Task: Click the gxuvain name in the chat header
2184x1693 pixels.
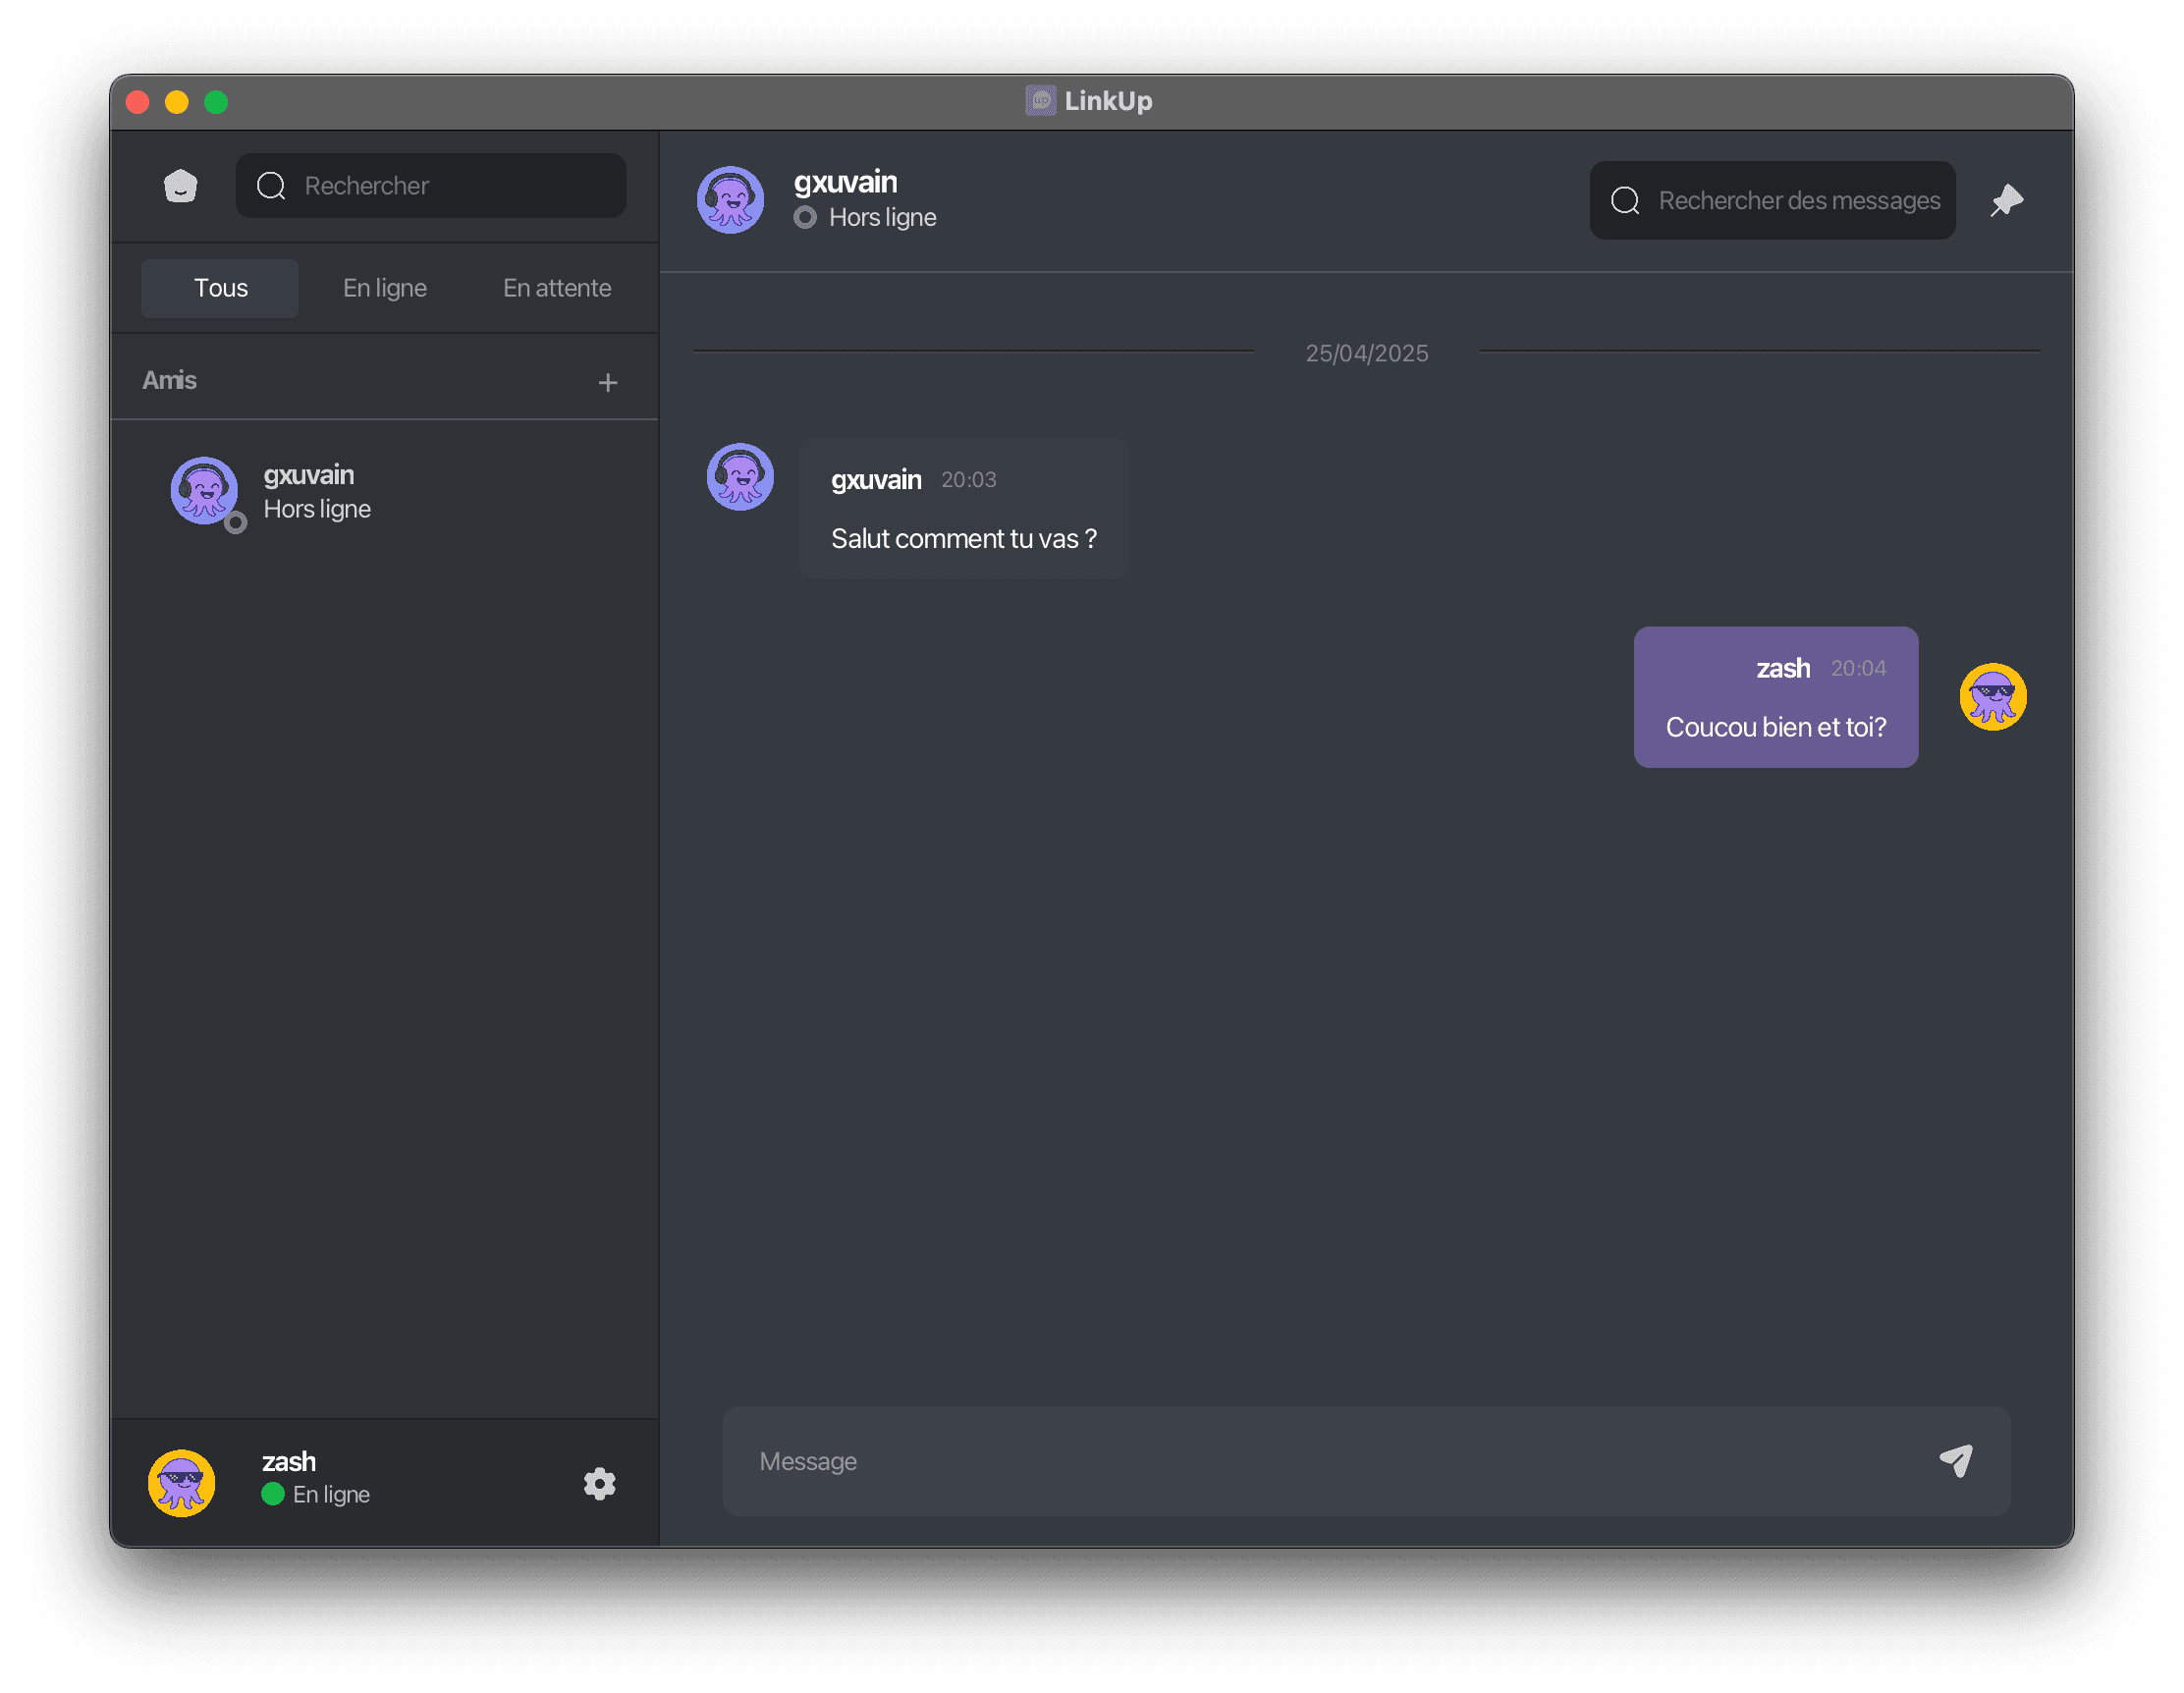Action: [846, 182]
